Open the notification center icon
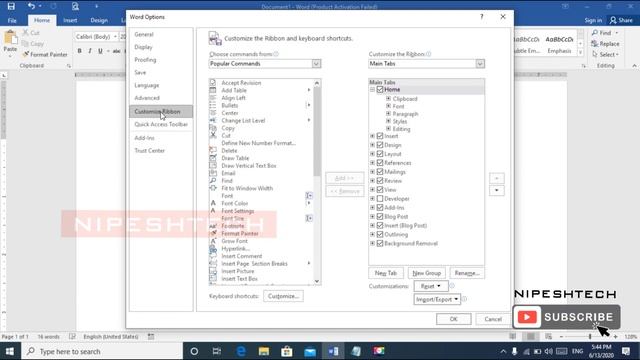Screen dimensions: 640x360 (626, 351)
